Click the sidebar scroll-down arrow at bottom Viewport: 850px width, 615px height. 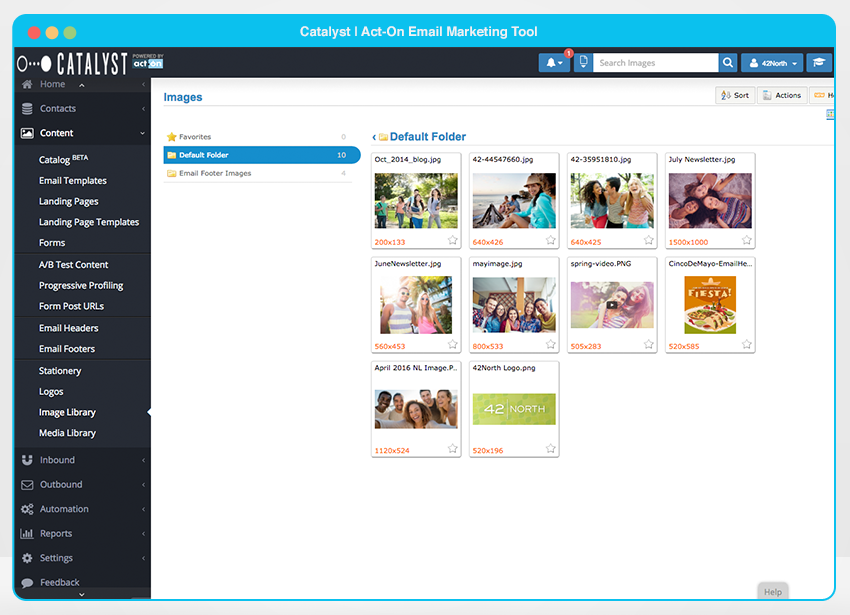[82, 594]
